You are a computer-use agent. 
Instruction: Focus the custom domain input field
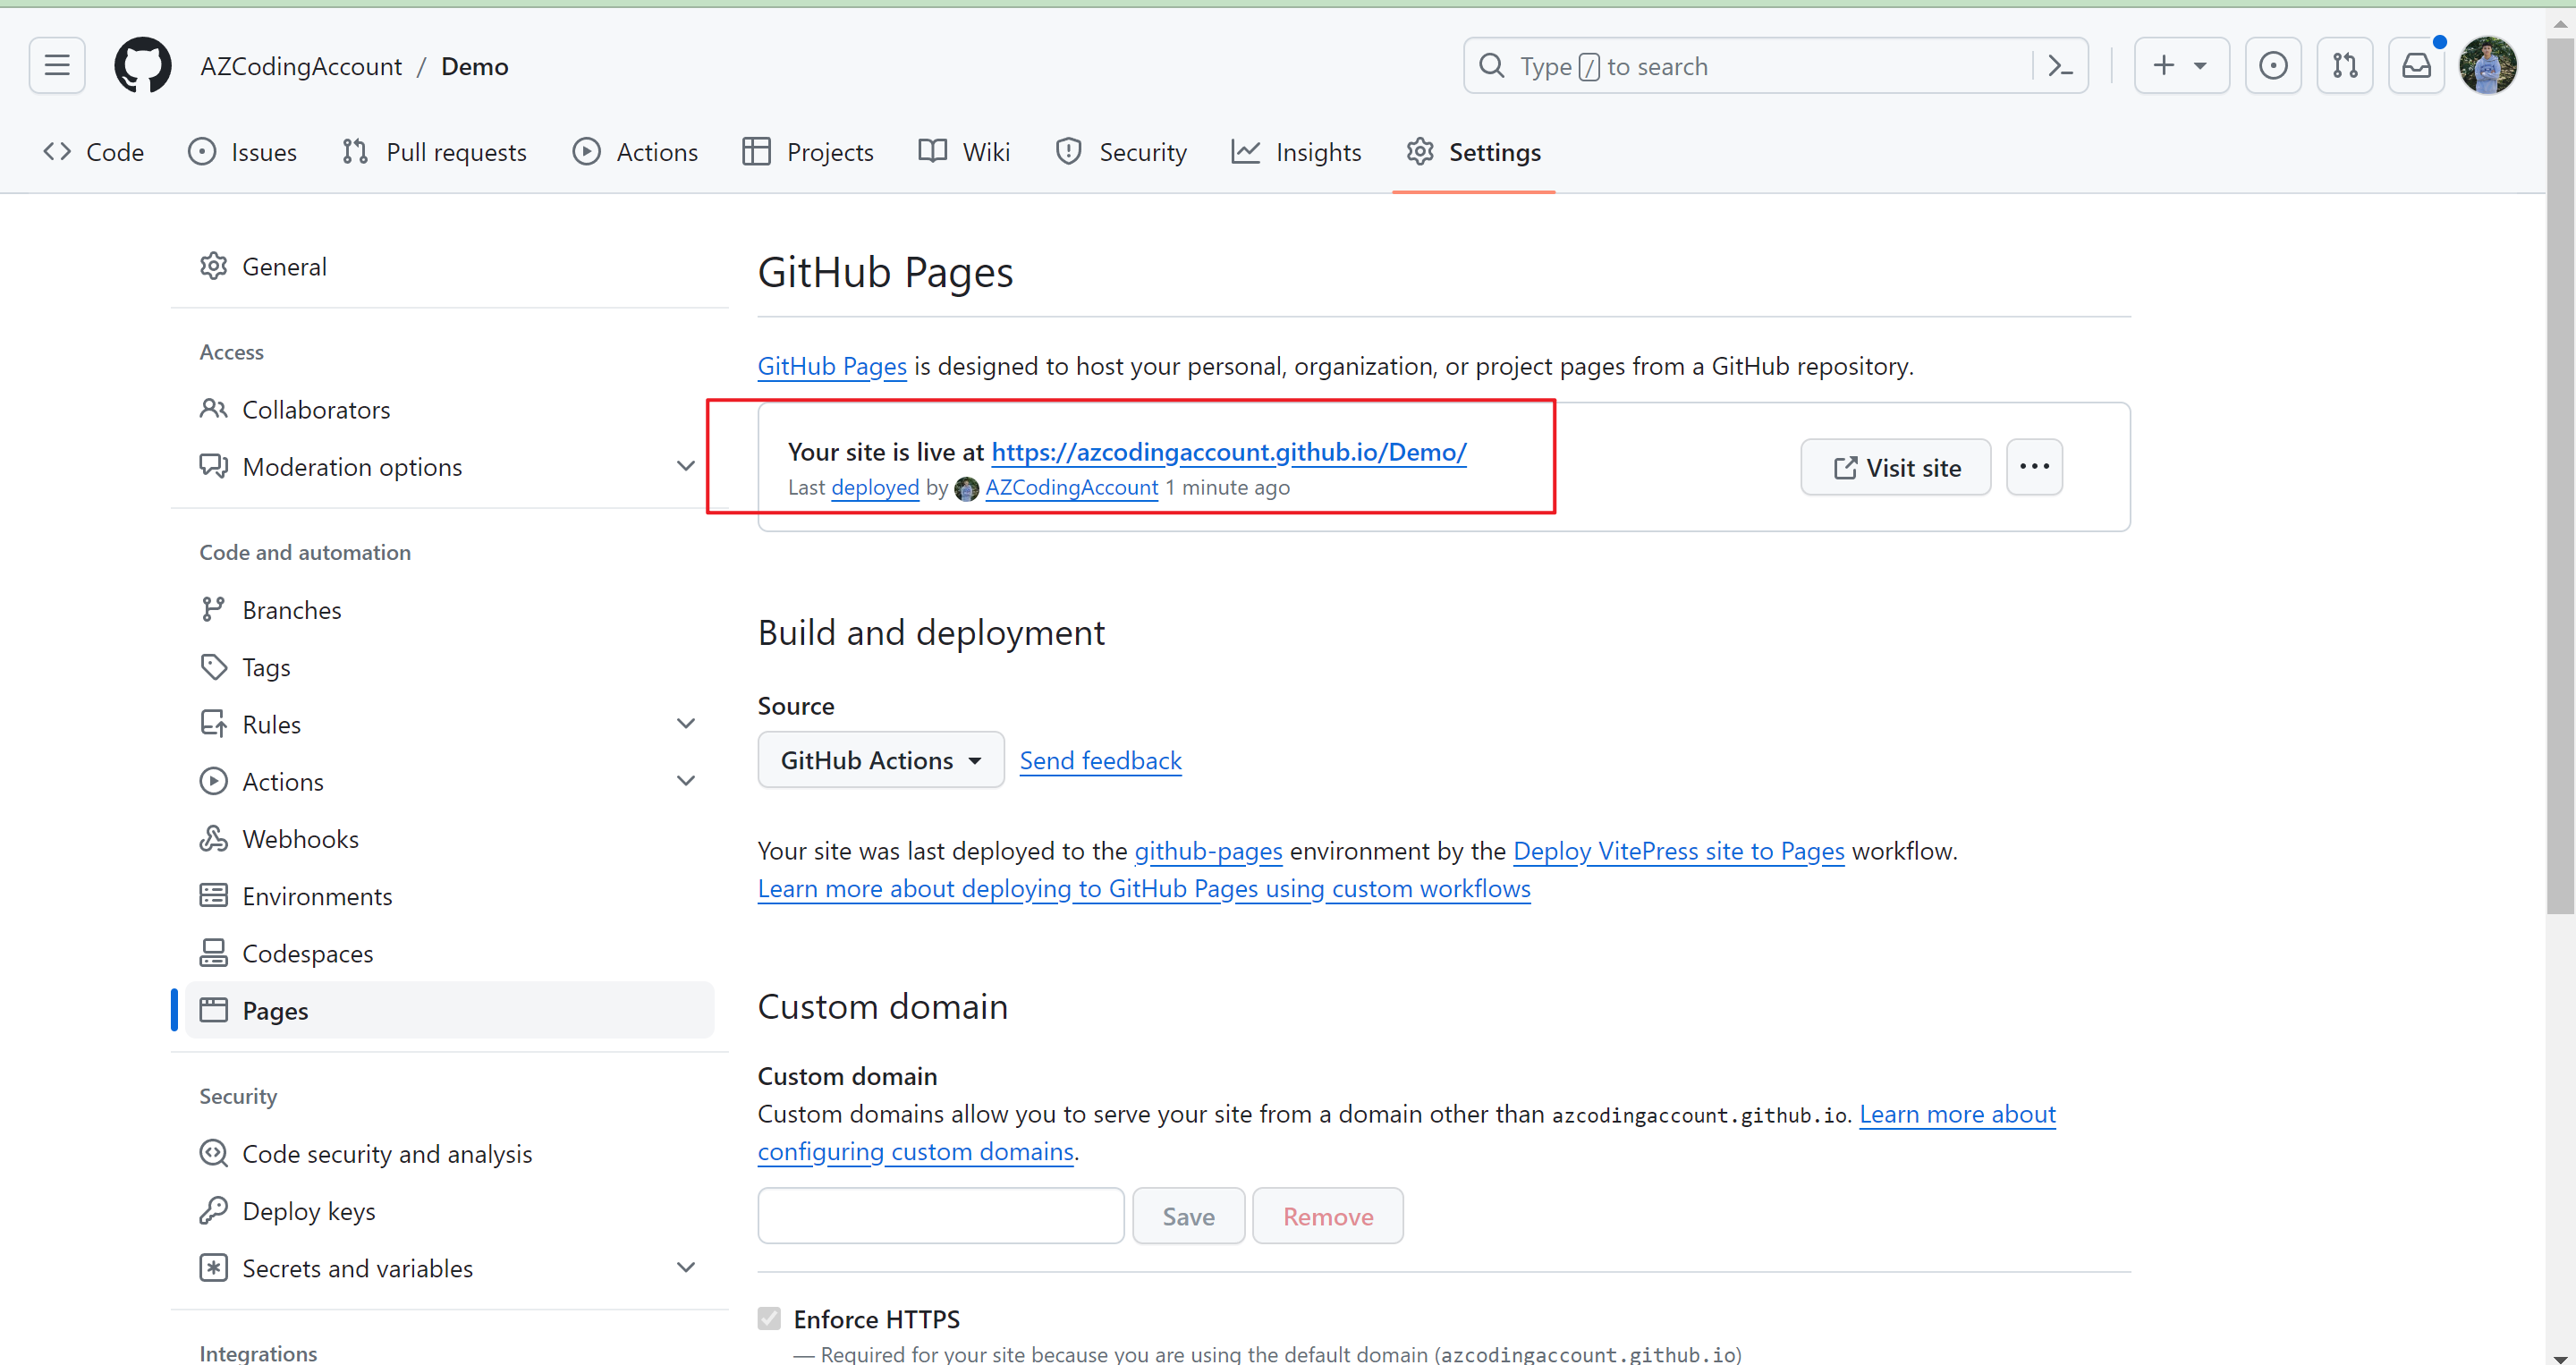(x=940, y=1215)
